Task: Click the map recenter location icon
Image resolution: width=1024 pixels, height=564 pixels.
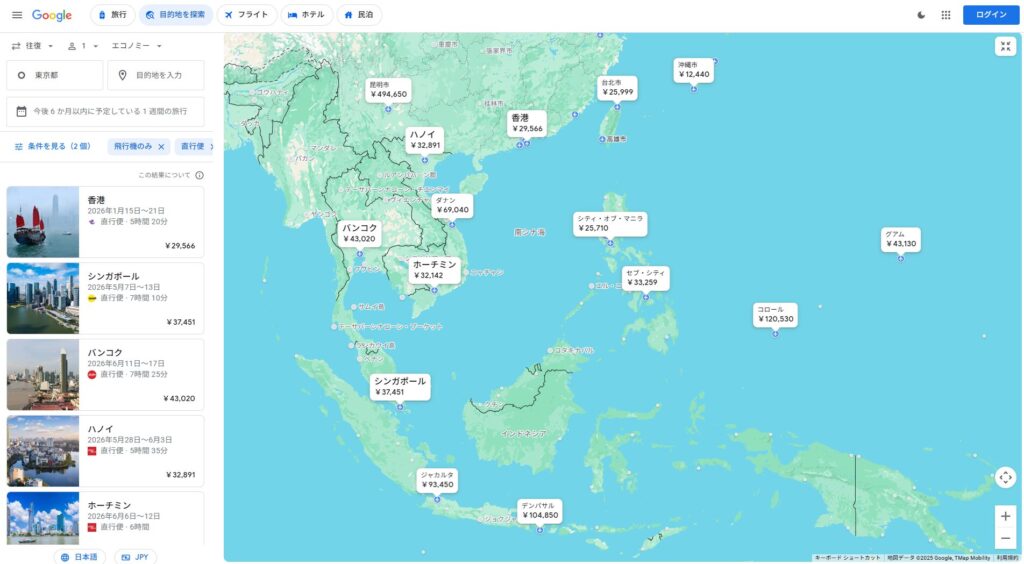Action: coord(1005,477)
